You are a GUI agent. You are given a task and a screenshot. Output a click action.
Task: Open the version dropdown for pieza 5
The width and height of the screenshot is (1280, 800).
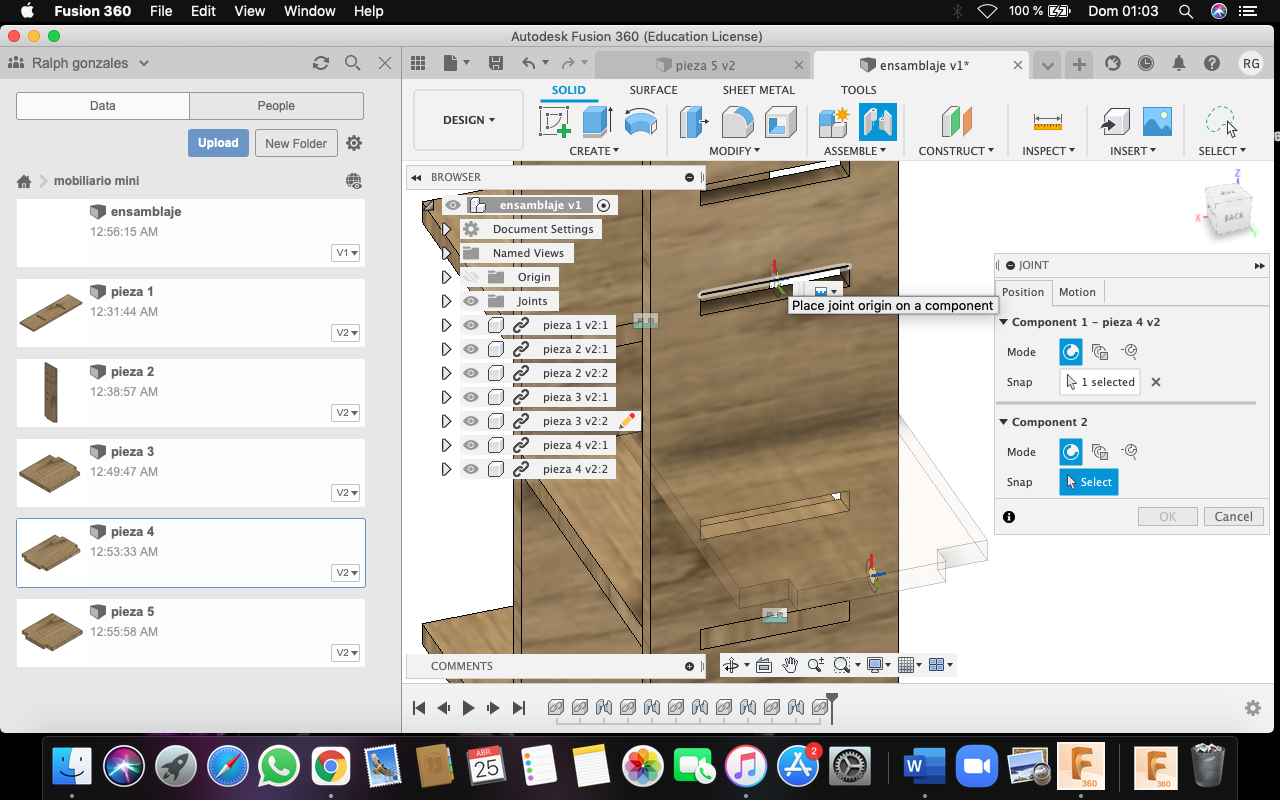(346, 653)
